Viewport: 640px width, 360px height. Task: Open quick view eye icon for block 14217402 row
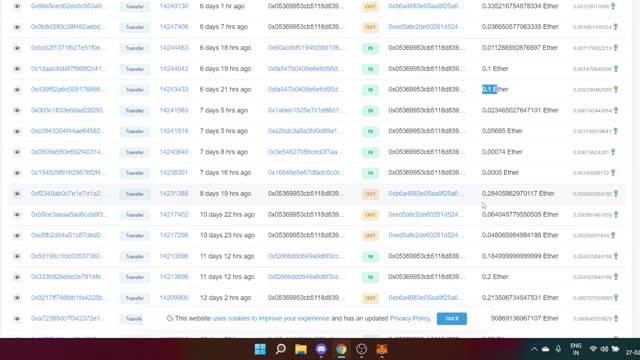click(x=17, y=214)
